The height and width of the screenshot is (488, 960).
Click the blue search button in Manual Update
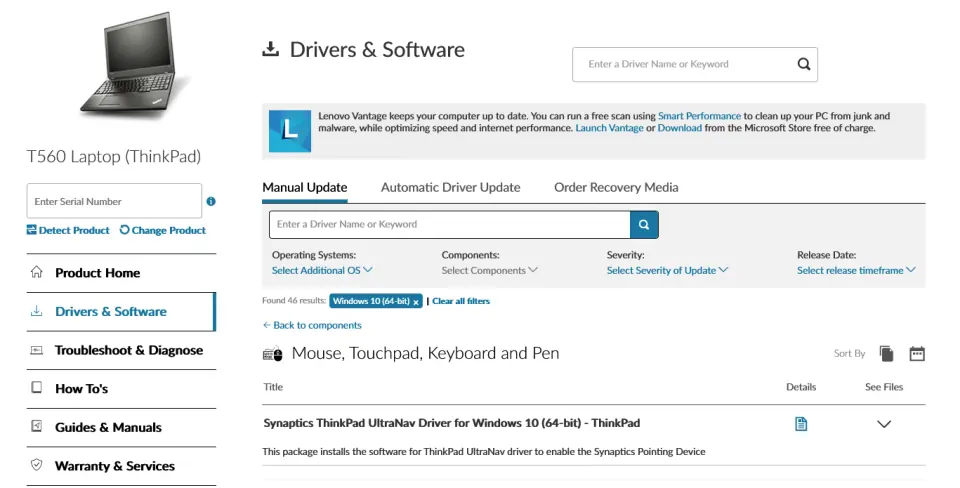pyautogui.click(x=644, y=225)
